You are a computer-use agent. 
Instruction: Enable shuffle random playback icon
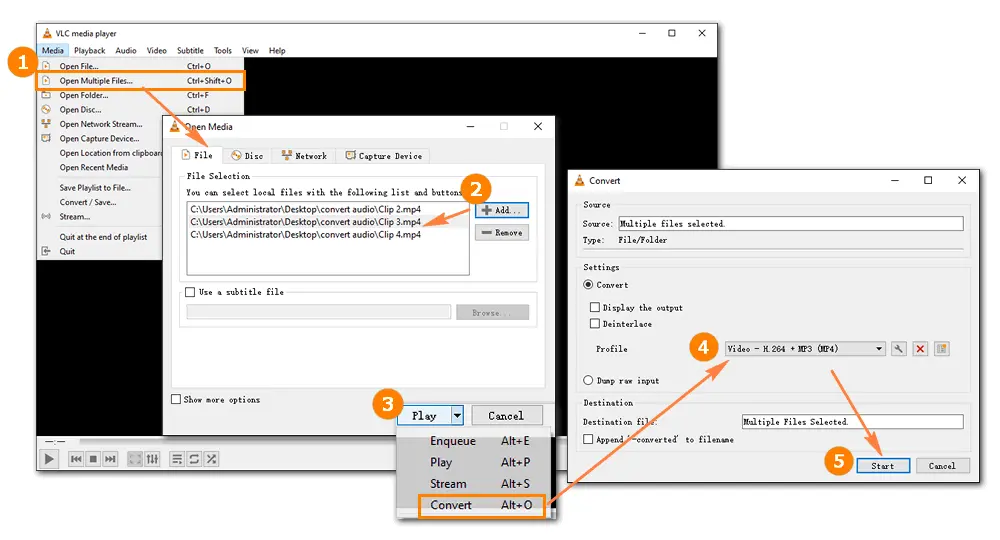[211, 459]
